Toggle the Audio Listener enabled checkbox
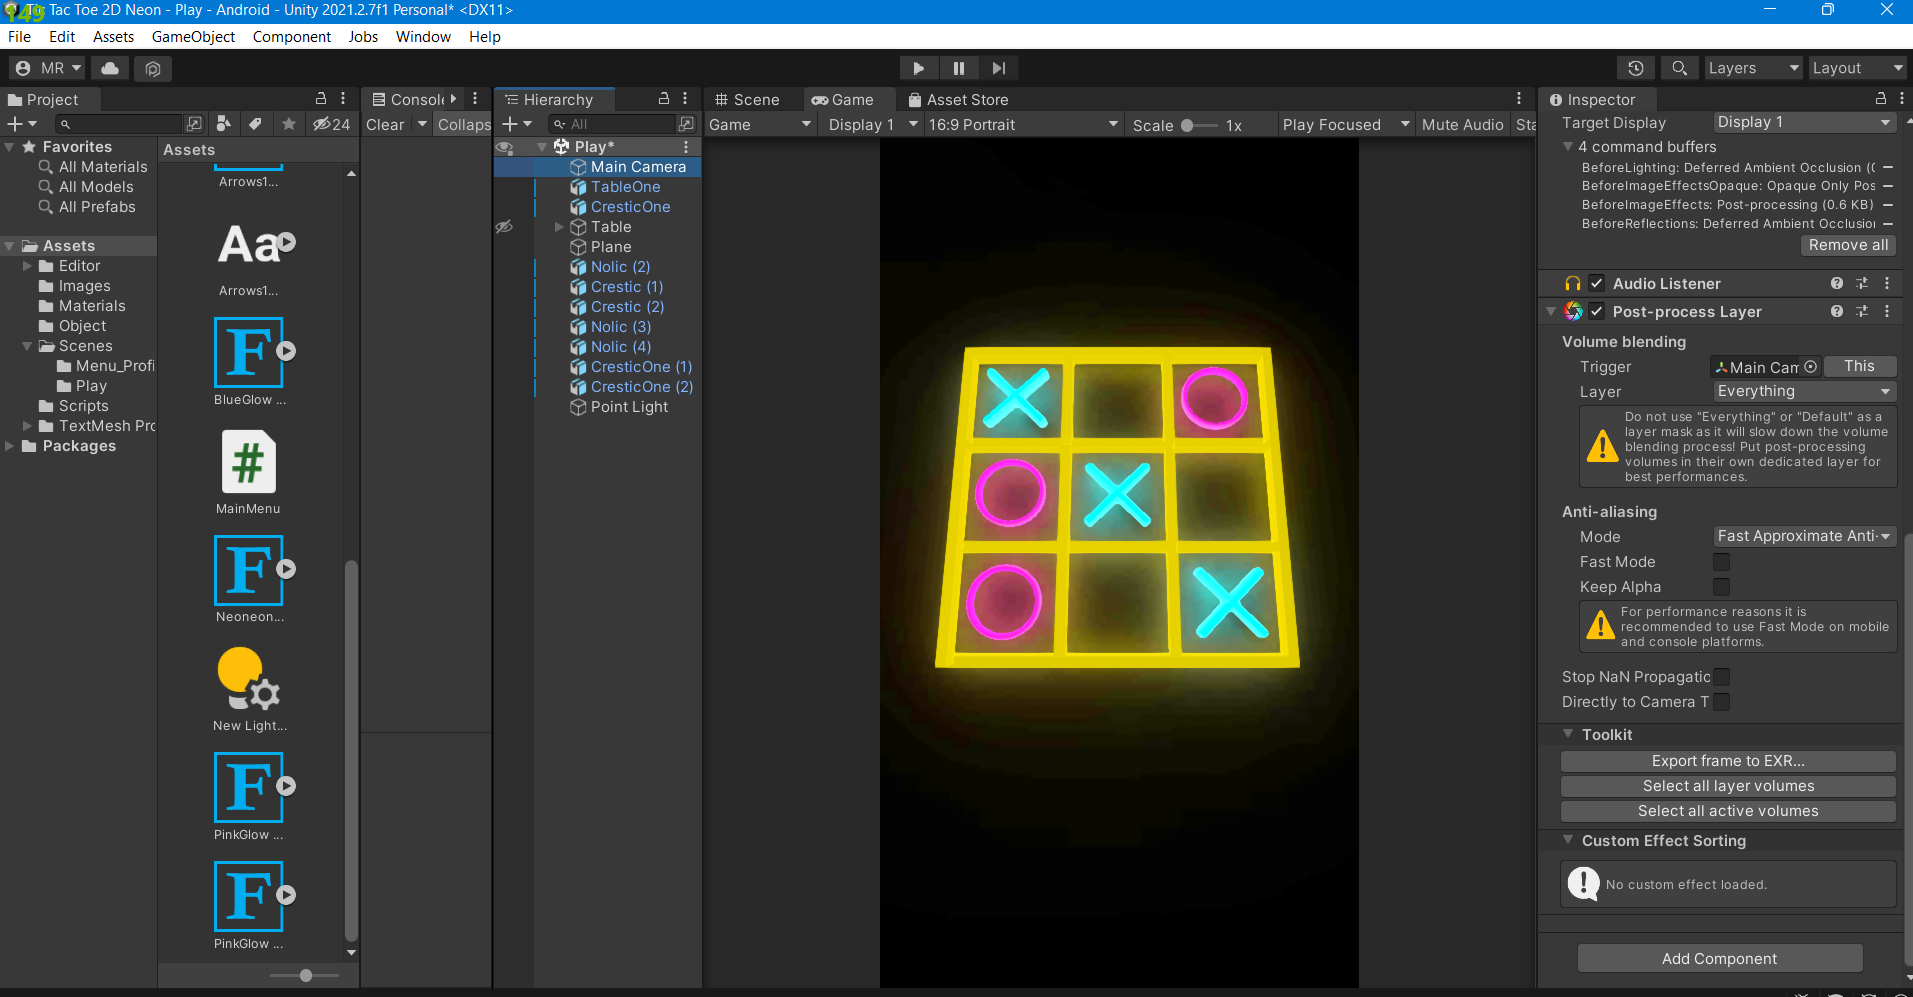Screen dimensions: 1913x997 (1597, 284)
